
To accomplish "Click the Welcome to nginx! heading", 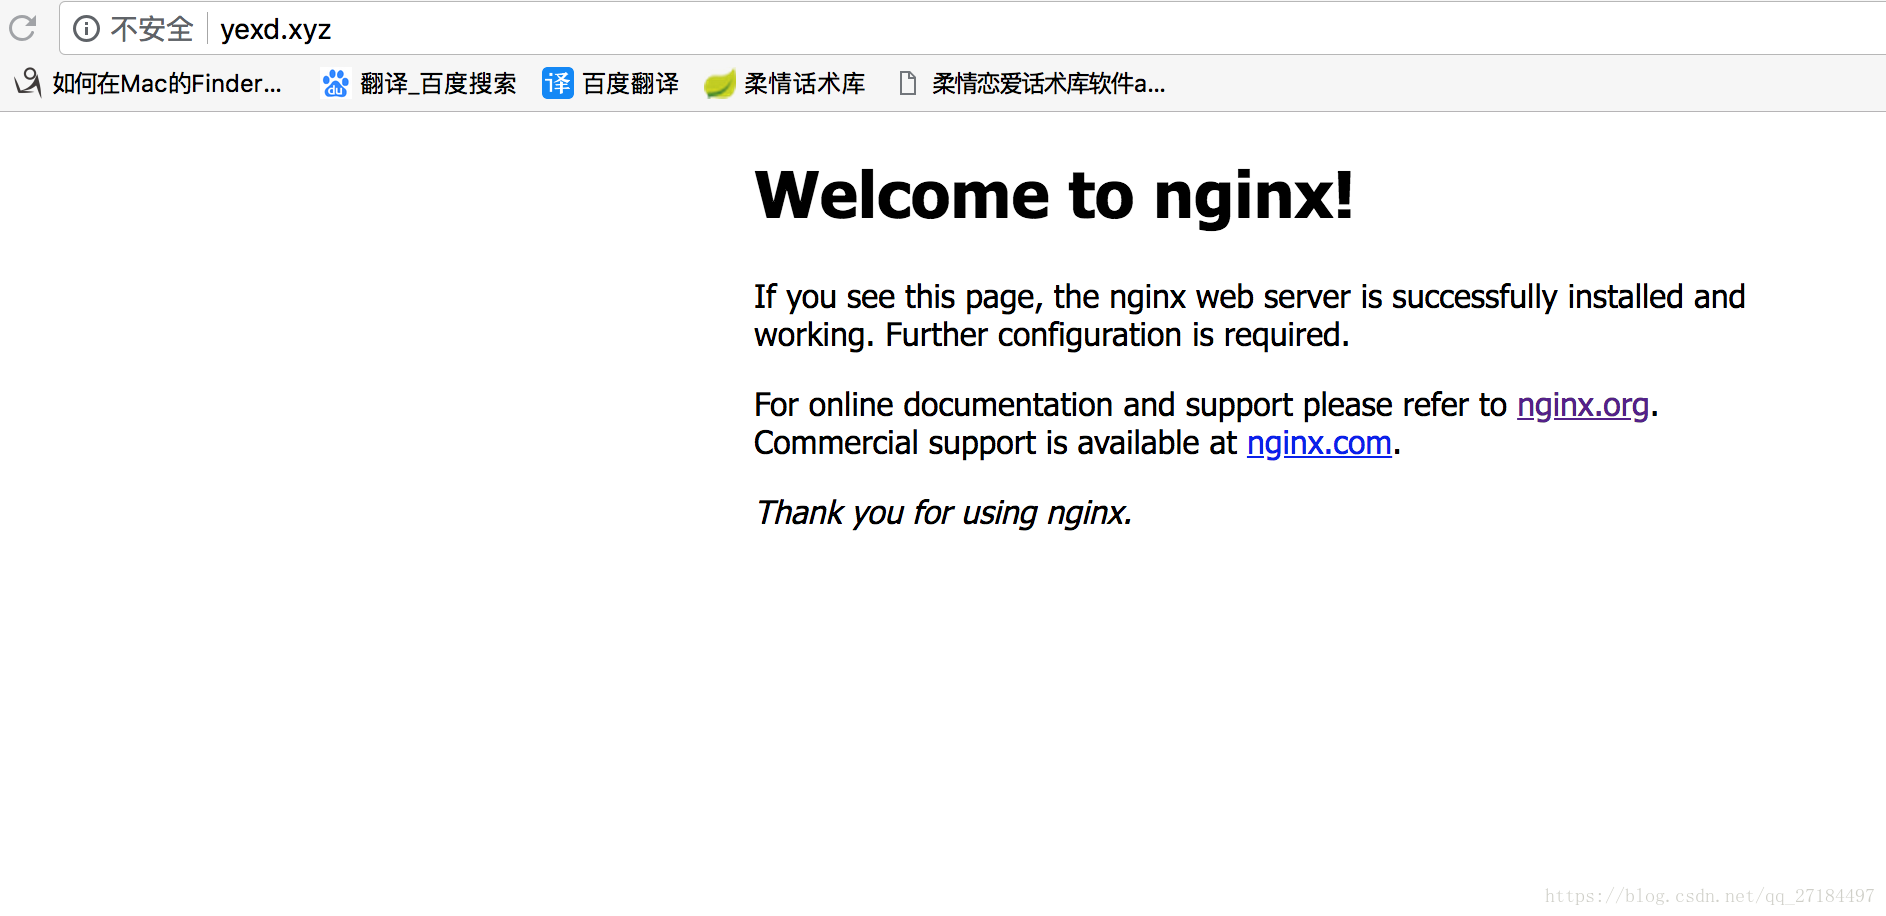I will (x=1054, y=195).
